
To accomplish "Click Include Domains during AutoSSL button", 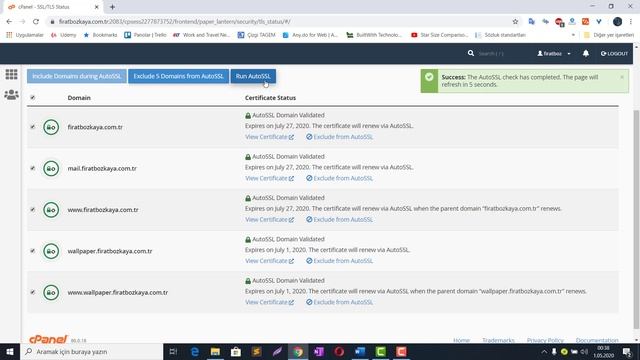I will tap(77, 76).
